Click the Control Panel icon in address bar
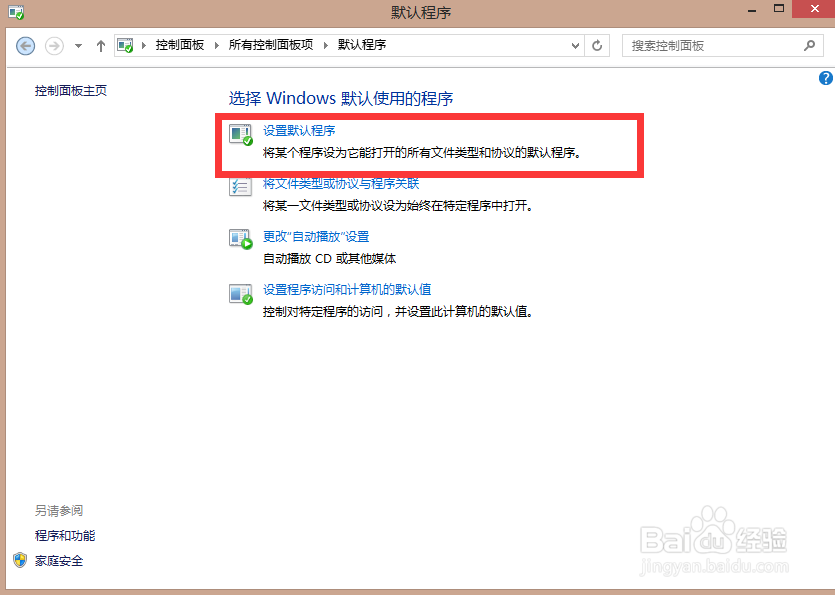 click(124, 44)
